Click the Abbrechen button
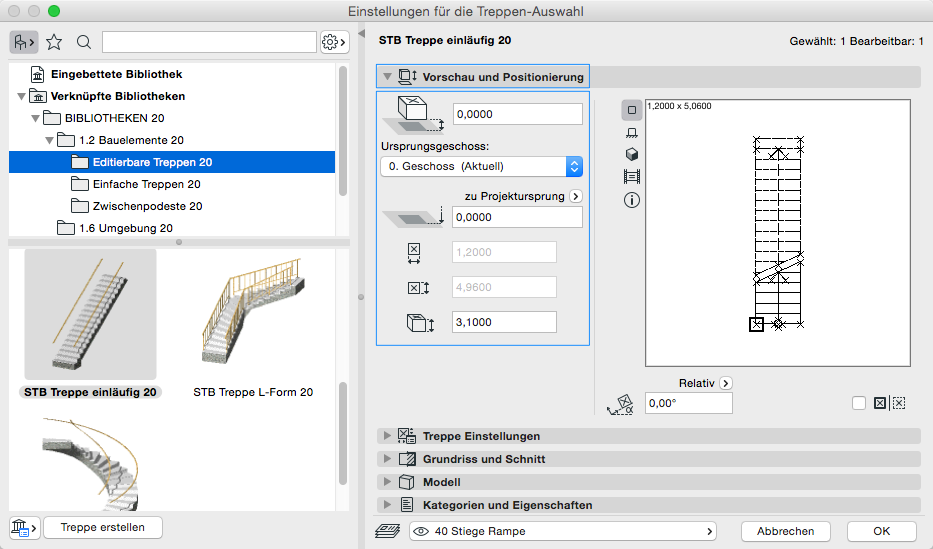This screenshot has height=549, width=933. coord(786,531)
